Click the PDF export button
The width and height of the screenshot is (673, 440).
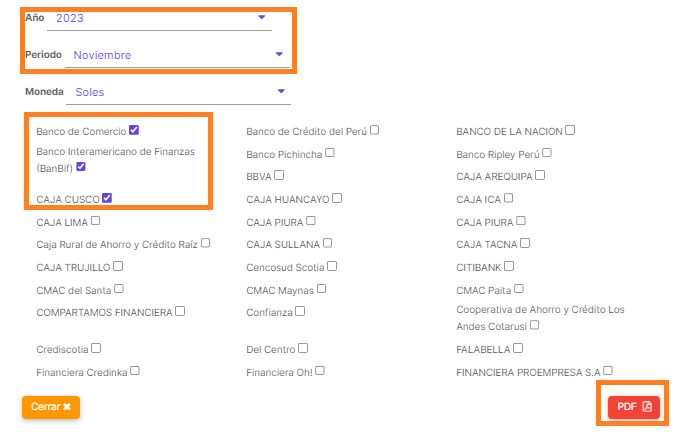point(633,406)
